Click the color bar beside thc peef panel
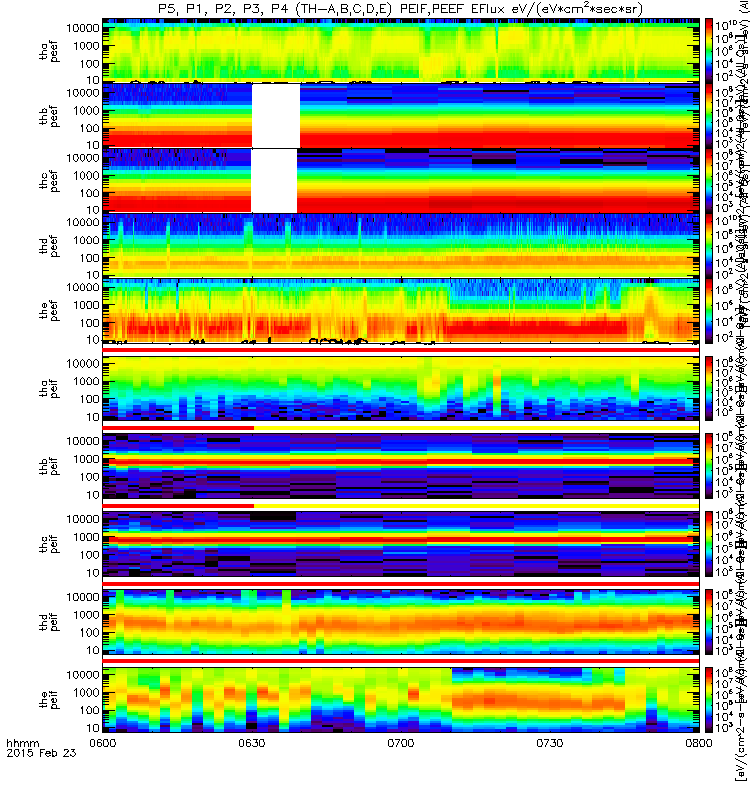The image size is (750, 800). [709, 180]
